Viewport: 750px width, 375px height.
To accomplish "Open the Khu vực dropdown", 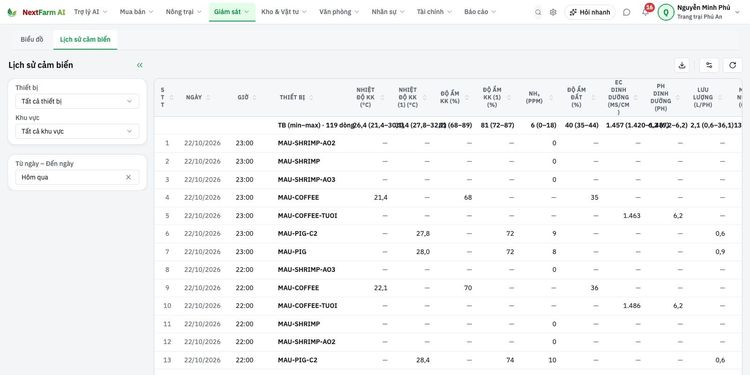I will (77, 131).
